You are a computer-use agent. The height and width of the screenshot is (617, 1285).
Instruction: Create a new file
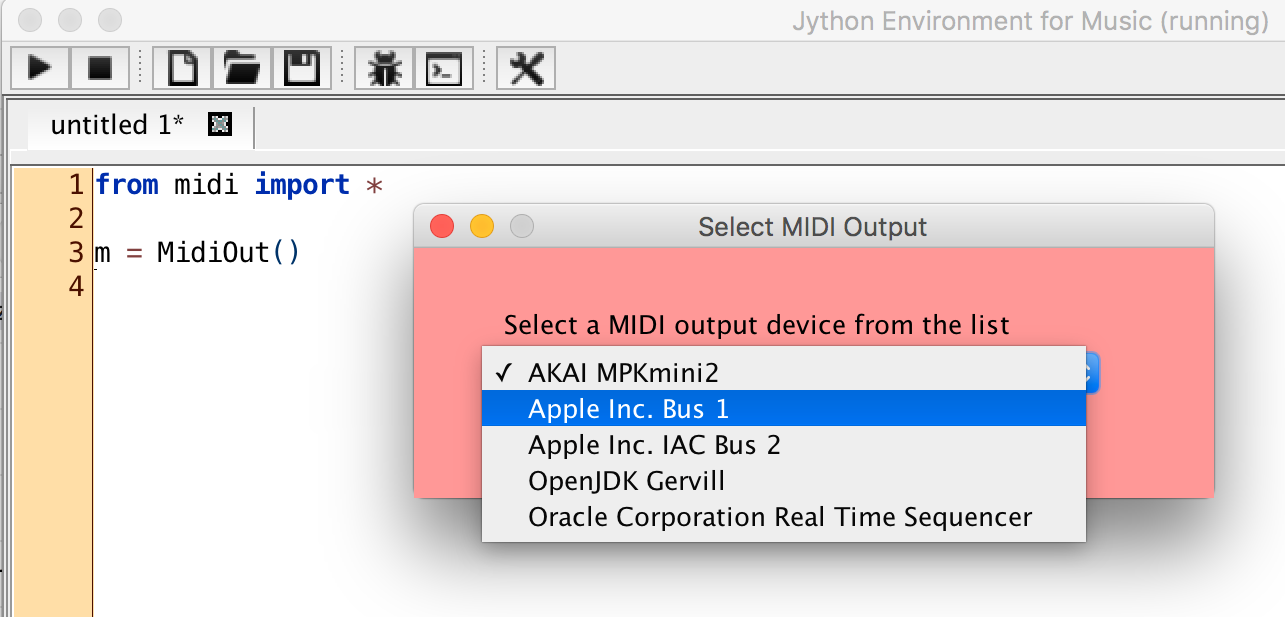184,67
